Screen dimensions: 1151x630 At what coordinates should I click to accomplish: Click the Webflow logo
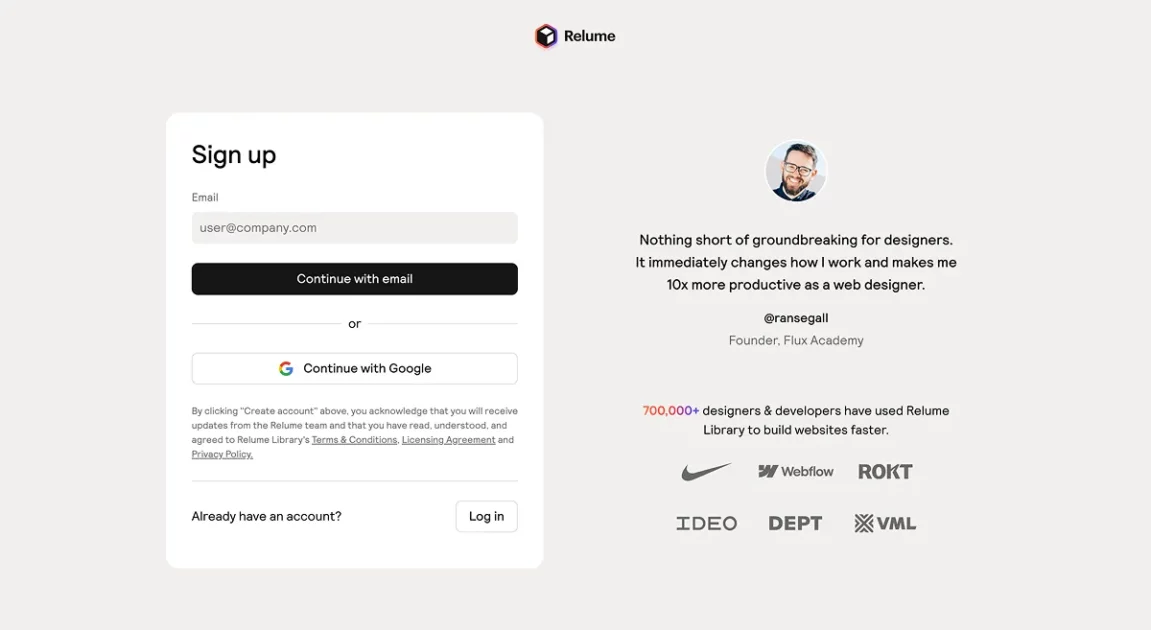pos(796,472)
